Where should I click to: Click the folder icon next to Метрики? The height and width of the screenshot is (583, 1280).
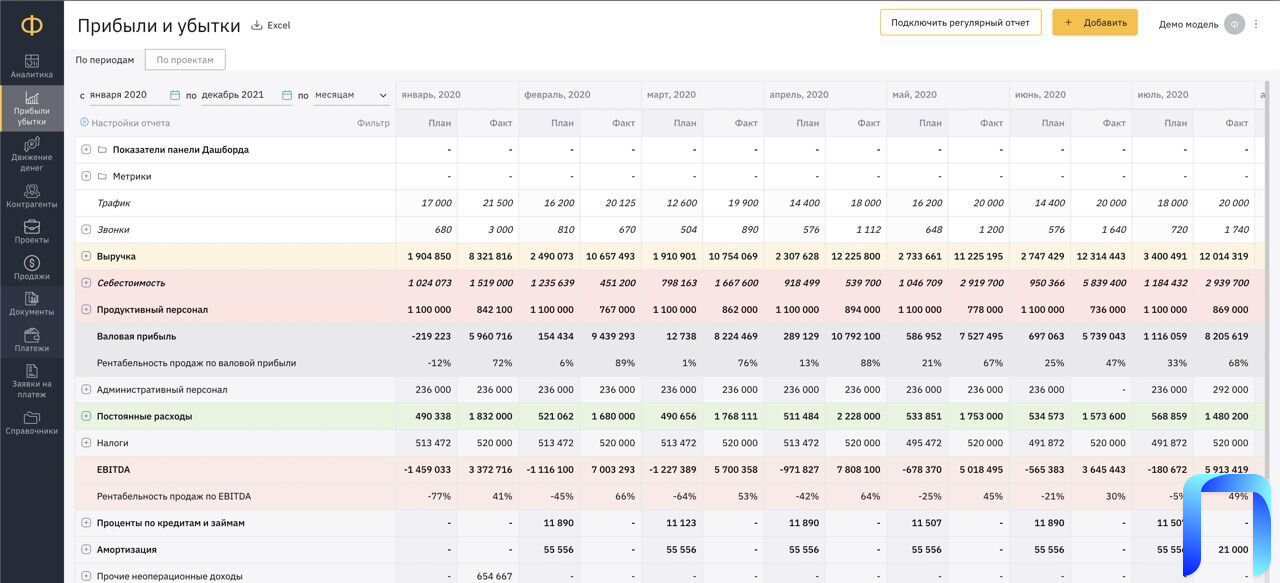102,176
